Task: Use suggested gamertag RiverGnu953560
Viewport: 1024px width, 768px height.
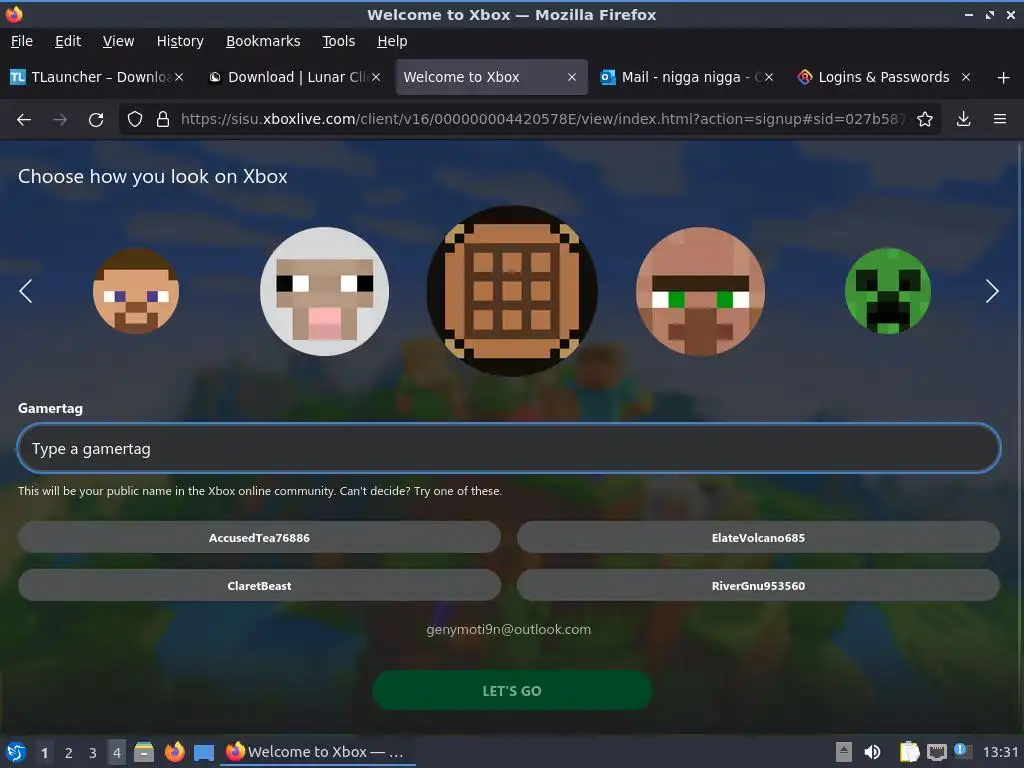Action: 758,586
